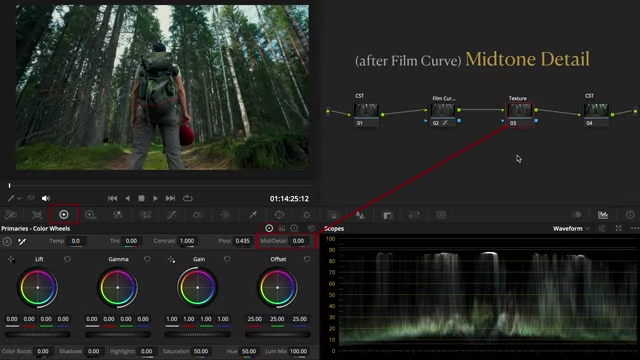Mute the viewer audio

coord(45,198)
